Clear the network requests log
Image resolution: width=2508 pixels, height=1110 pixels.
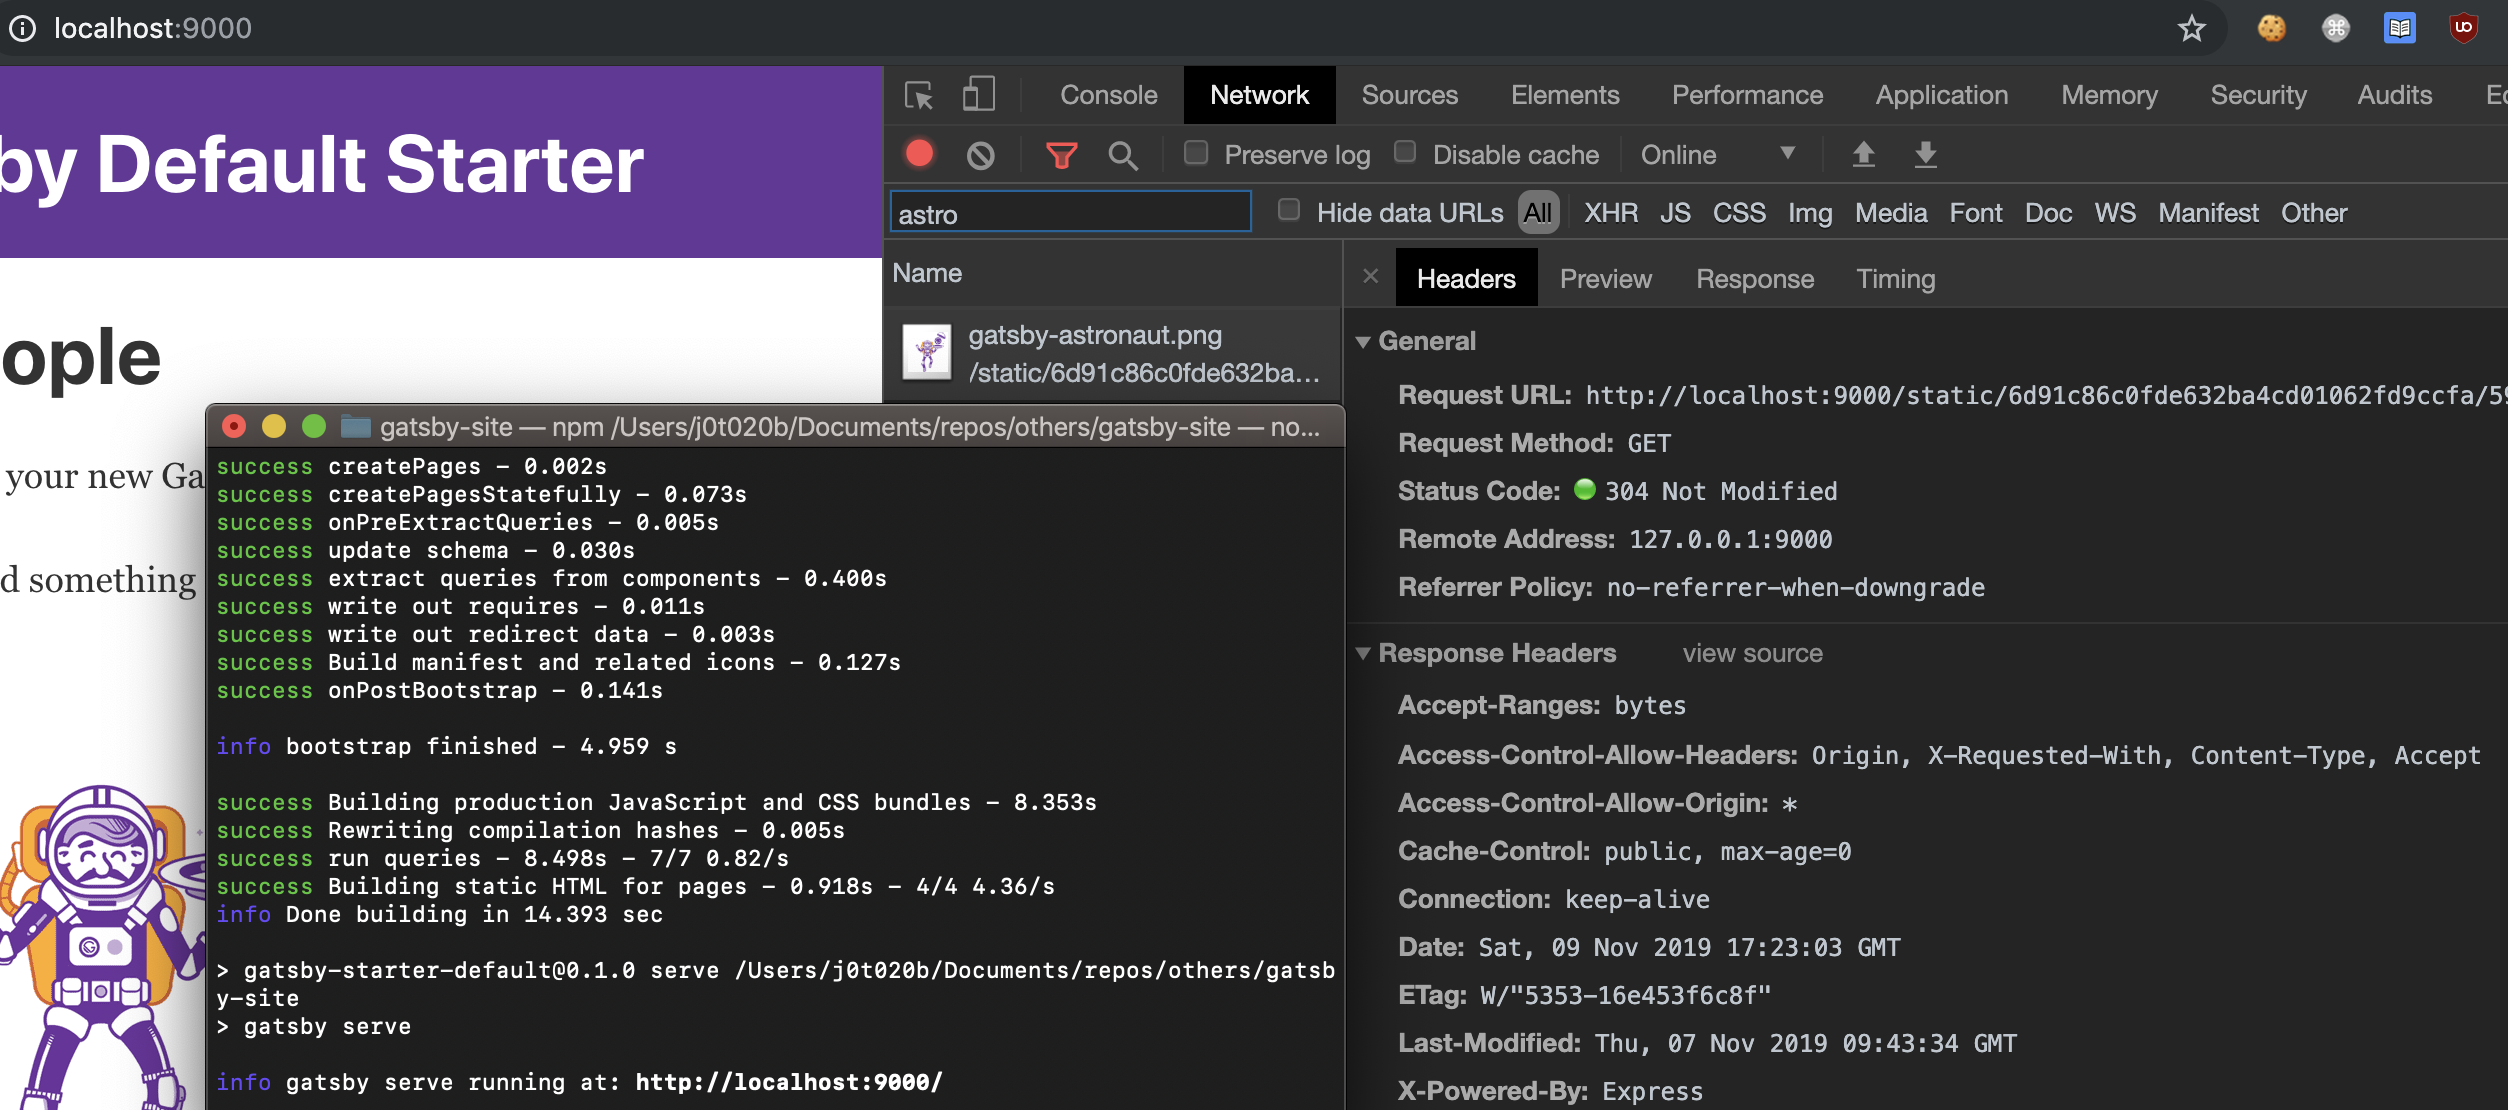[x=979, y=155]
